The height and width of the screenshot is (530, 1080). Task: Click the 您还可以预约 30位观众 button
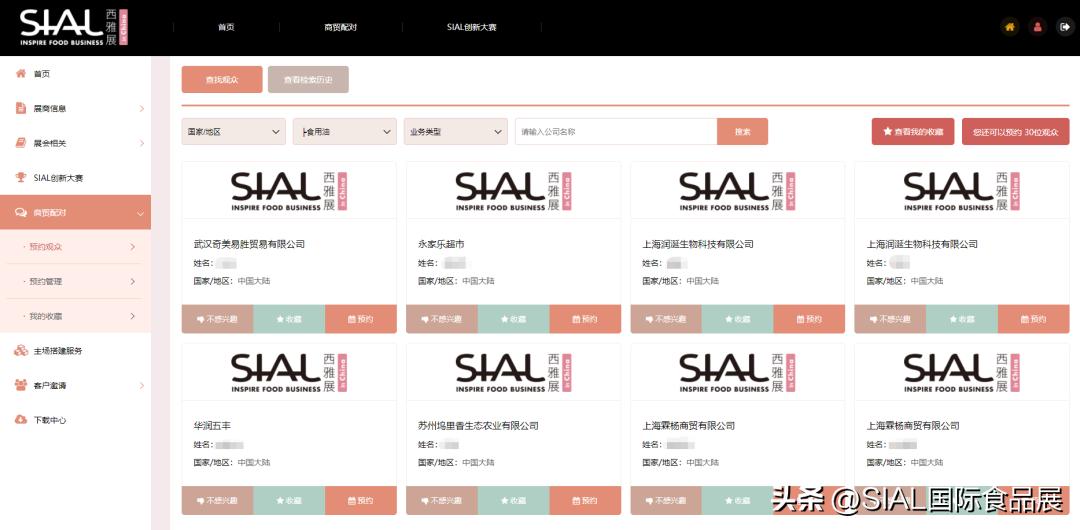click(1016, 131)
